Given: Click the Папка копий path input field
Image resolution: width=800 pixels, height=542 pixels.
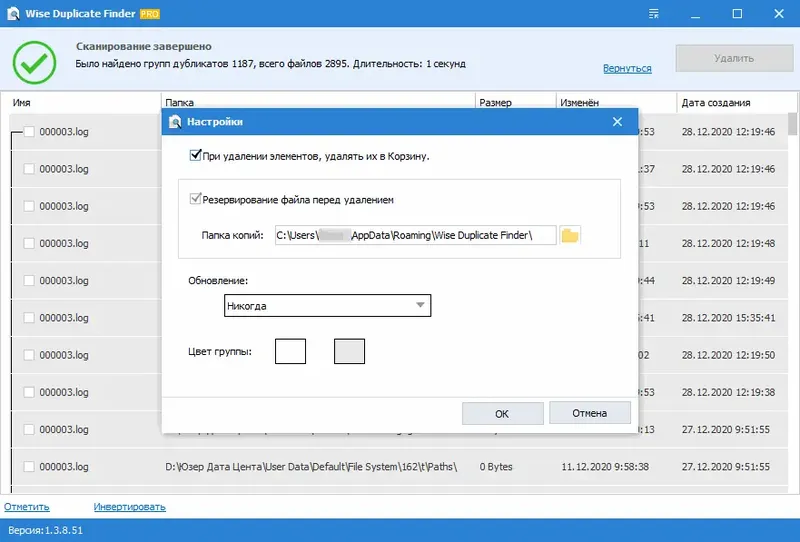Looking at the screenshot, I should [415, 235].
